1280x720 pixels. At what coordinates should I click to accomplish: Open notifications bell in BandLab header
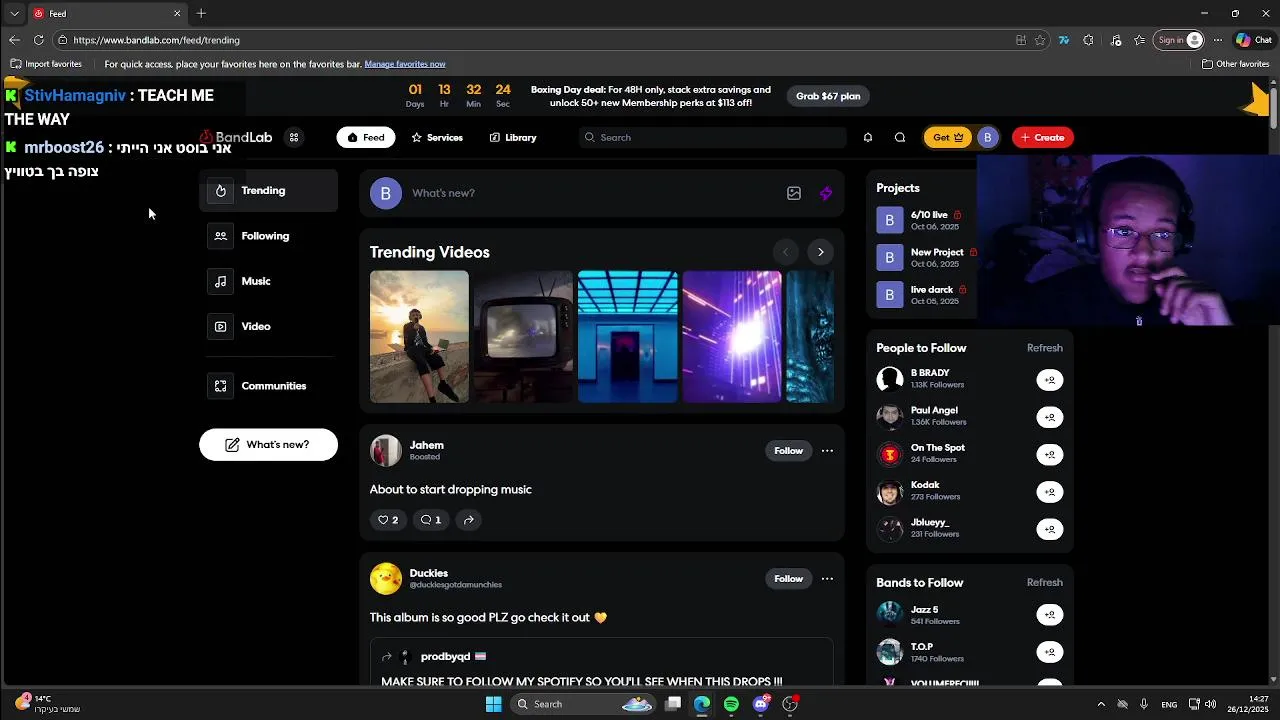(x=868, y=137)
